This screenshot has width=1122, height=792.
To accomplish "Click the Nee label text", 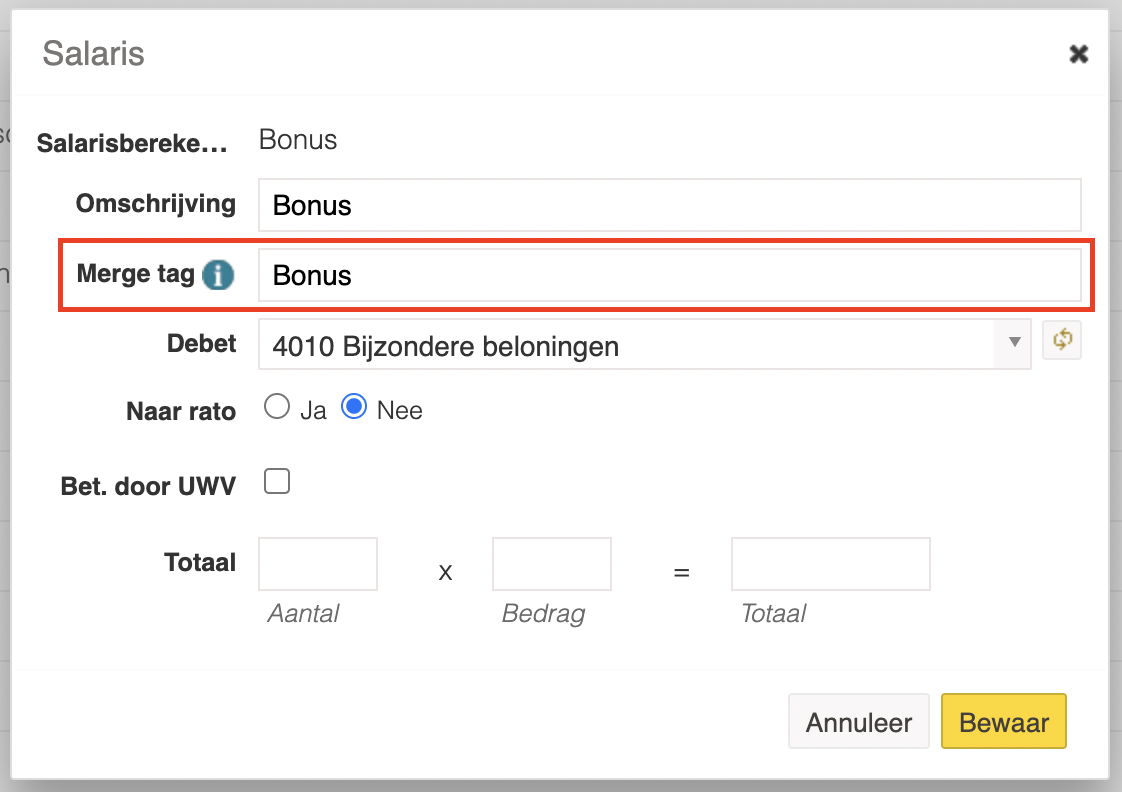I will click(399, 411).
